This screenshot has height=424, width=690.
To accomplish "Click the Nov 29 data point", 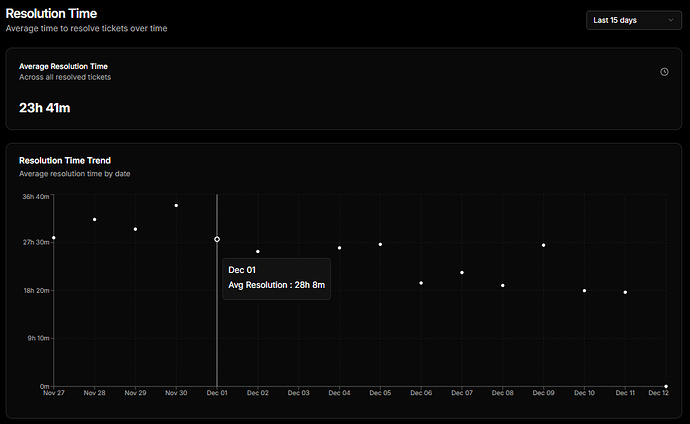I will click(135, 229).
